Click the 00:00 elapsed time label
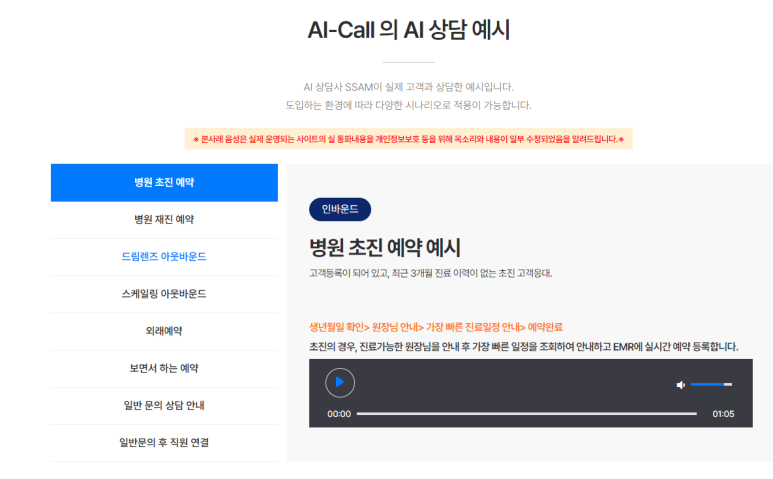The image size is (773, 479). coord(339,414)
